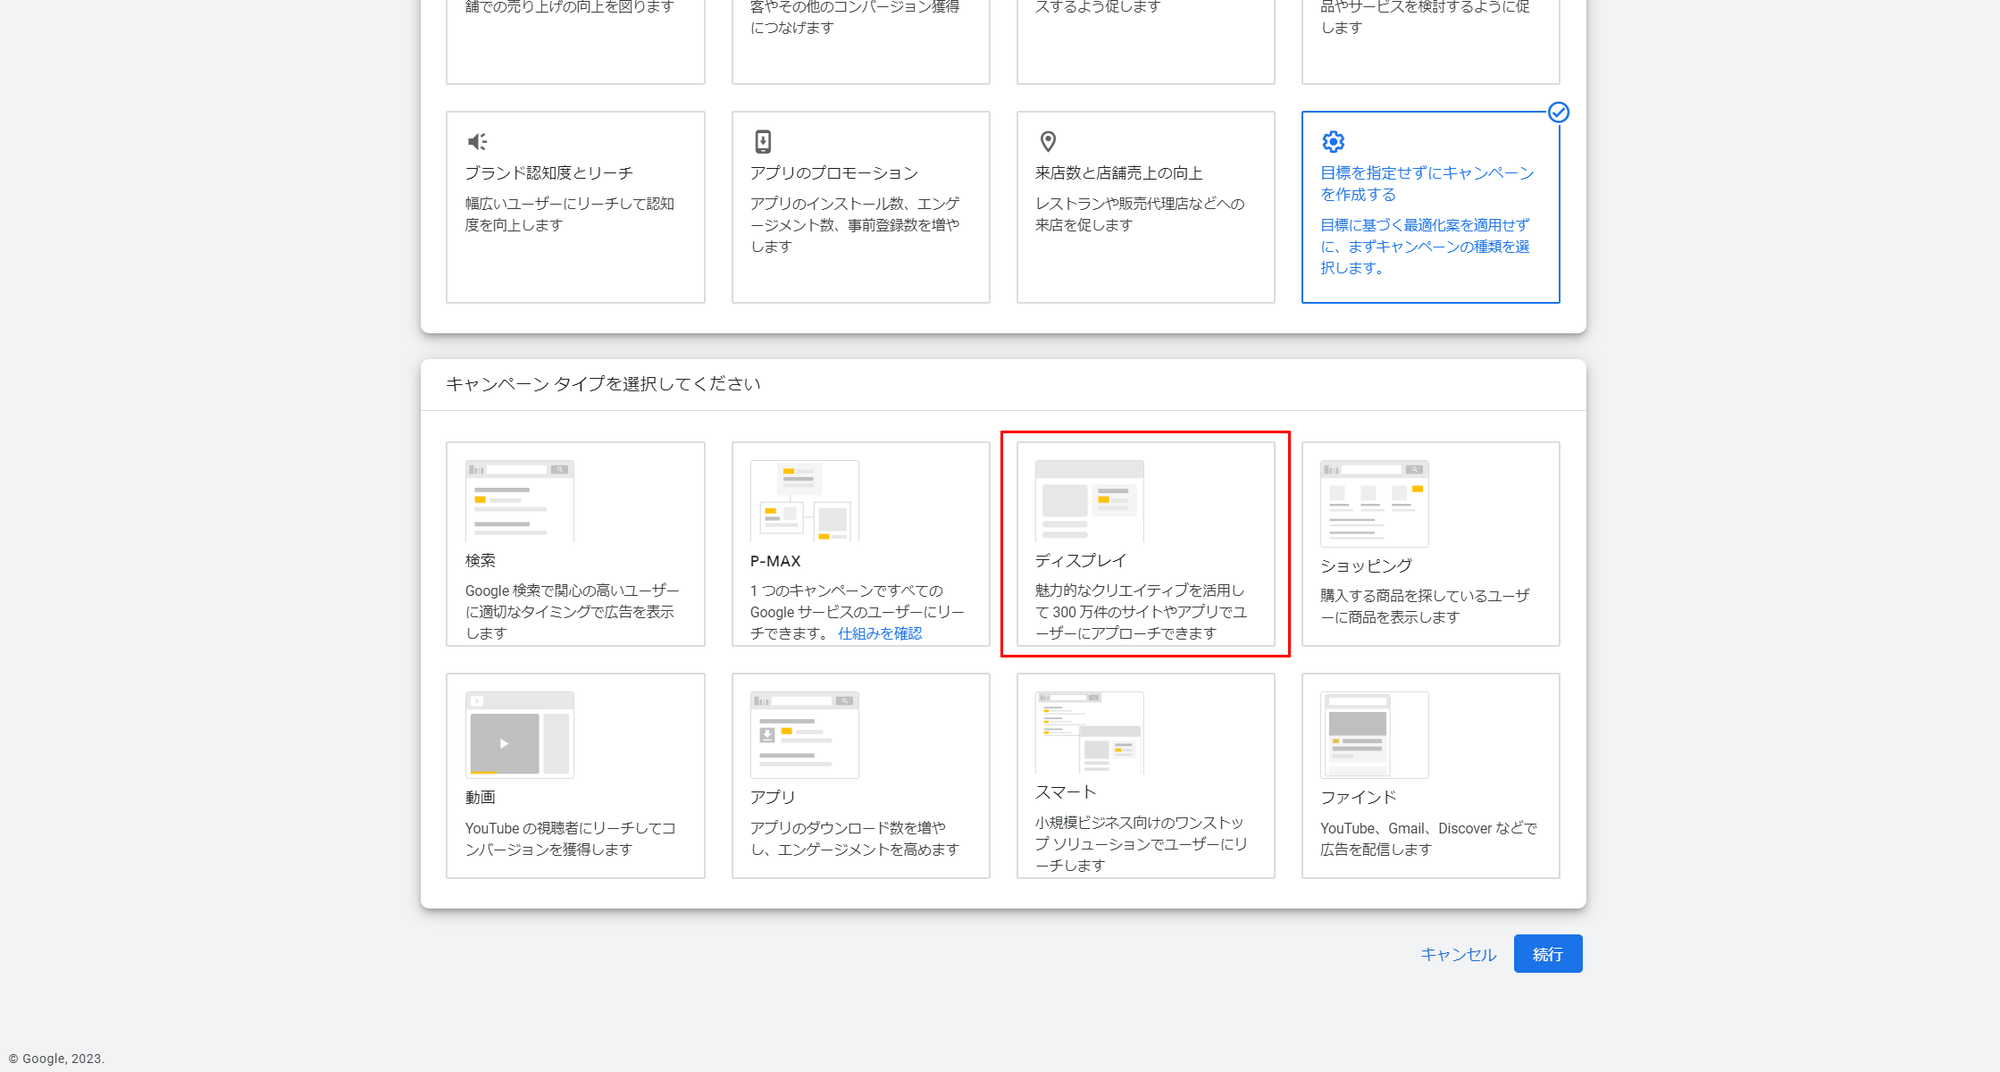Click the description YouTube の視聴者にリーチ
The height and width of the screenshot is (1072, 2000).
click(571, 839)
